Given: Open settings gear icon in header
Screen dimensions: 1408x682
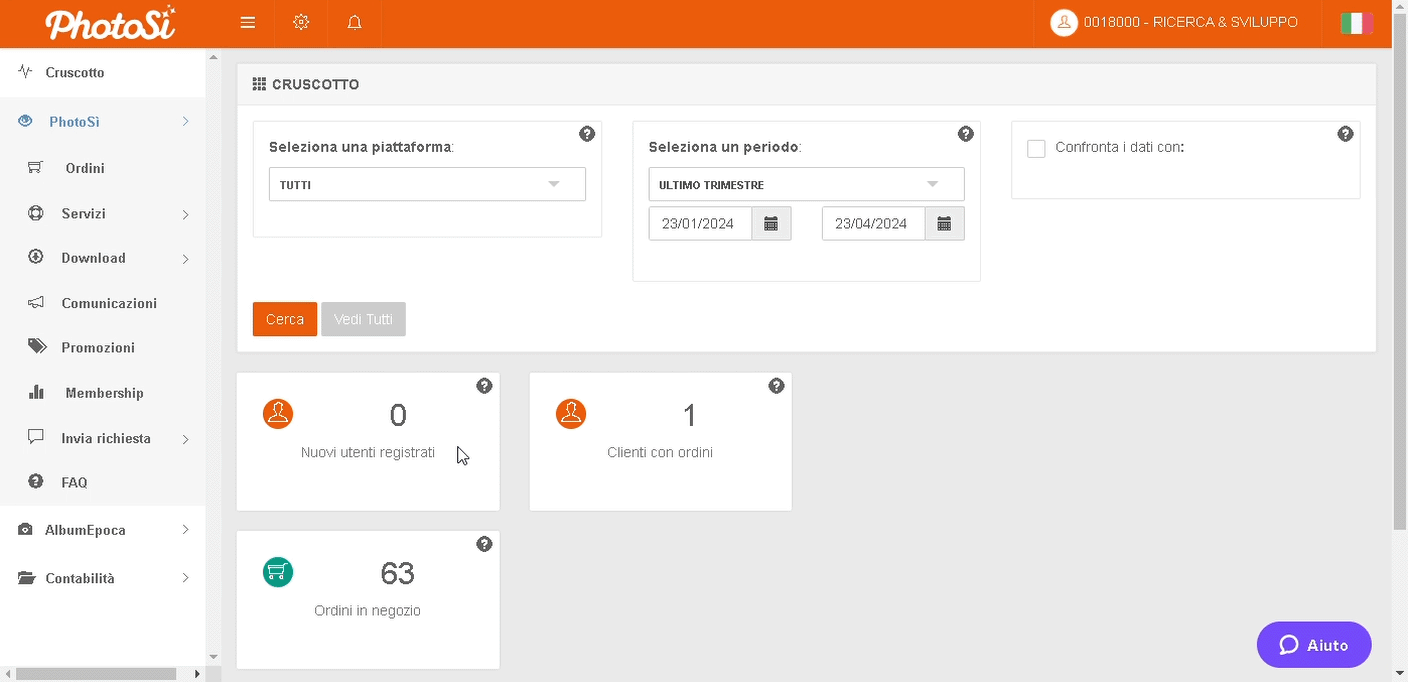Looking at the screenshot, I should [301, 23].
